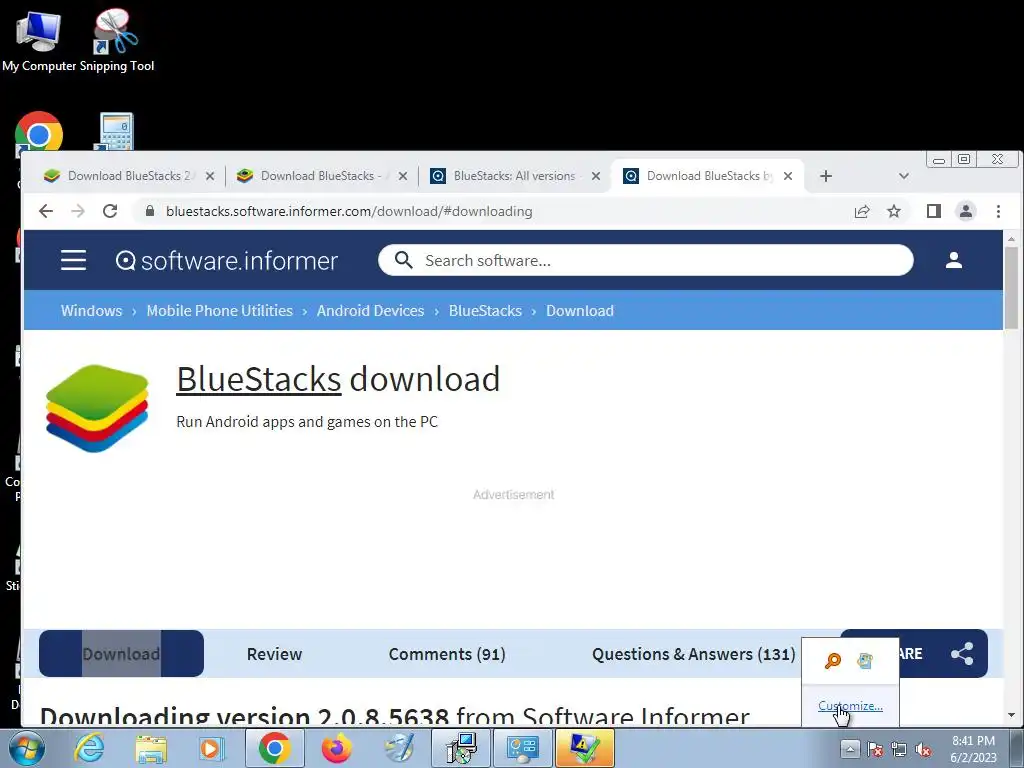Toggle hidden tray icons arrow

coord(850,748)
